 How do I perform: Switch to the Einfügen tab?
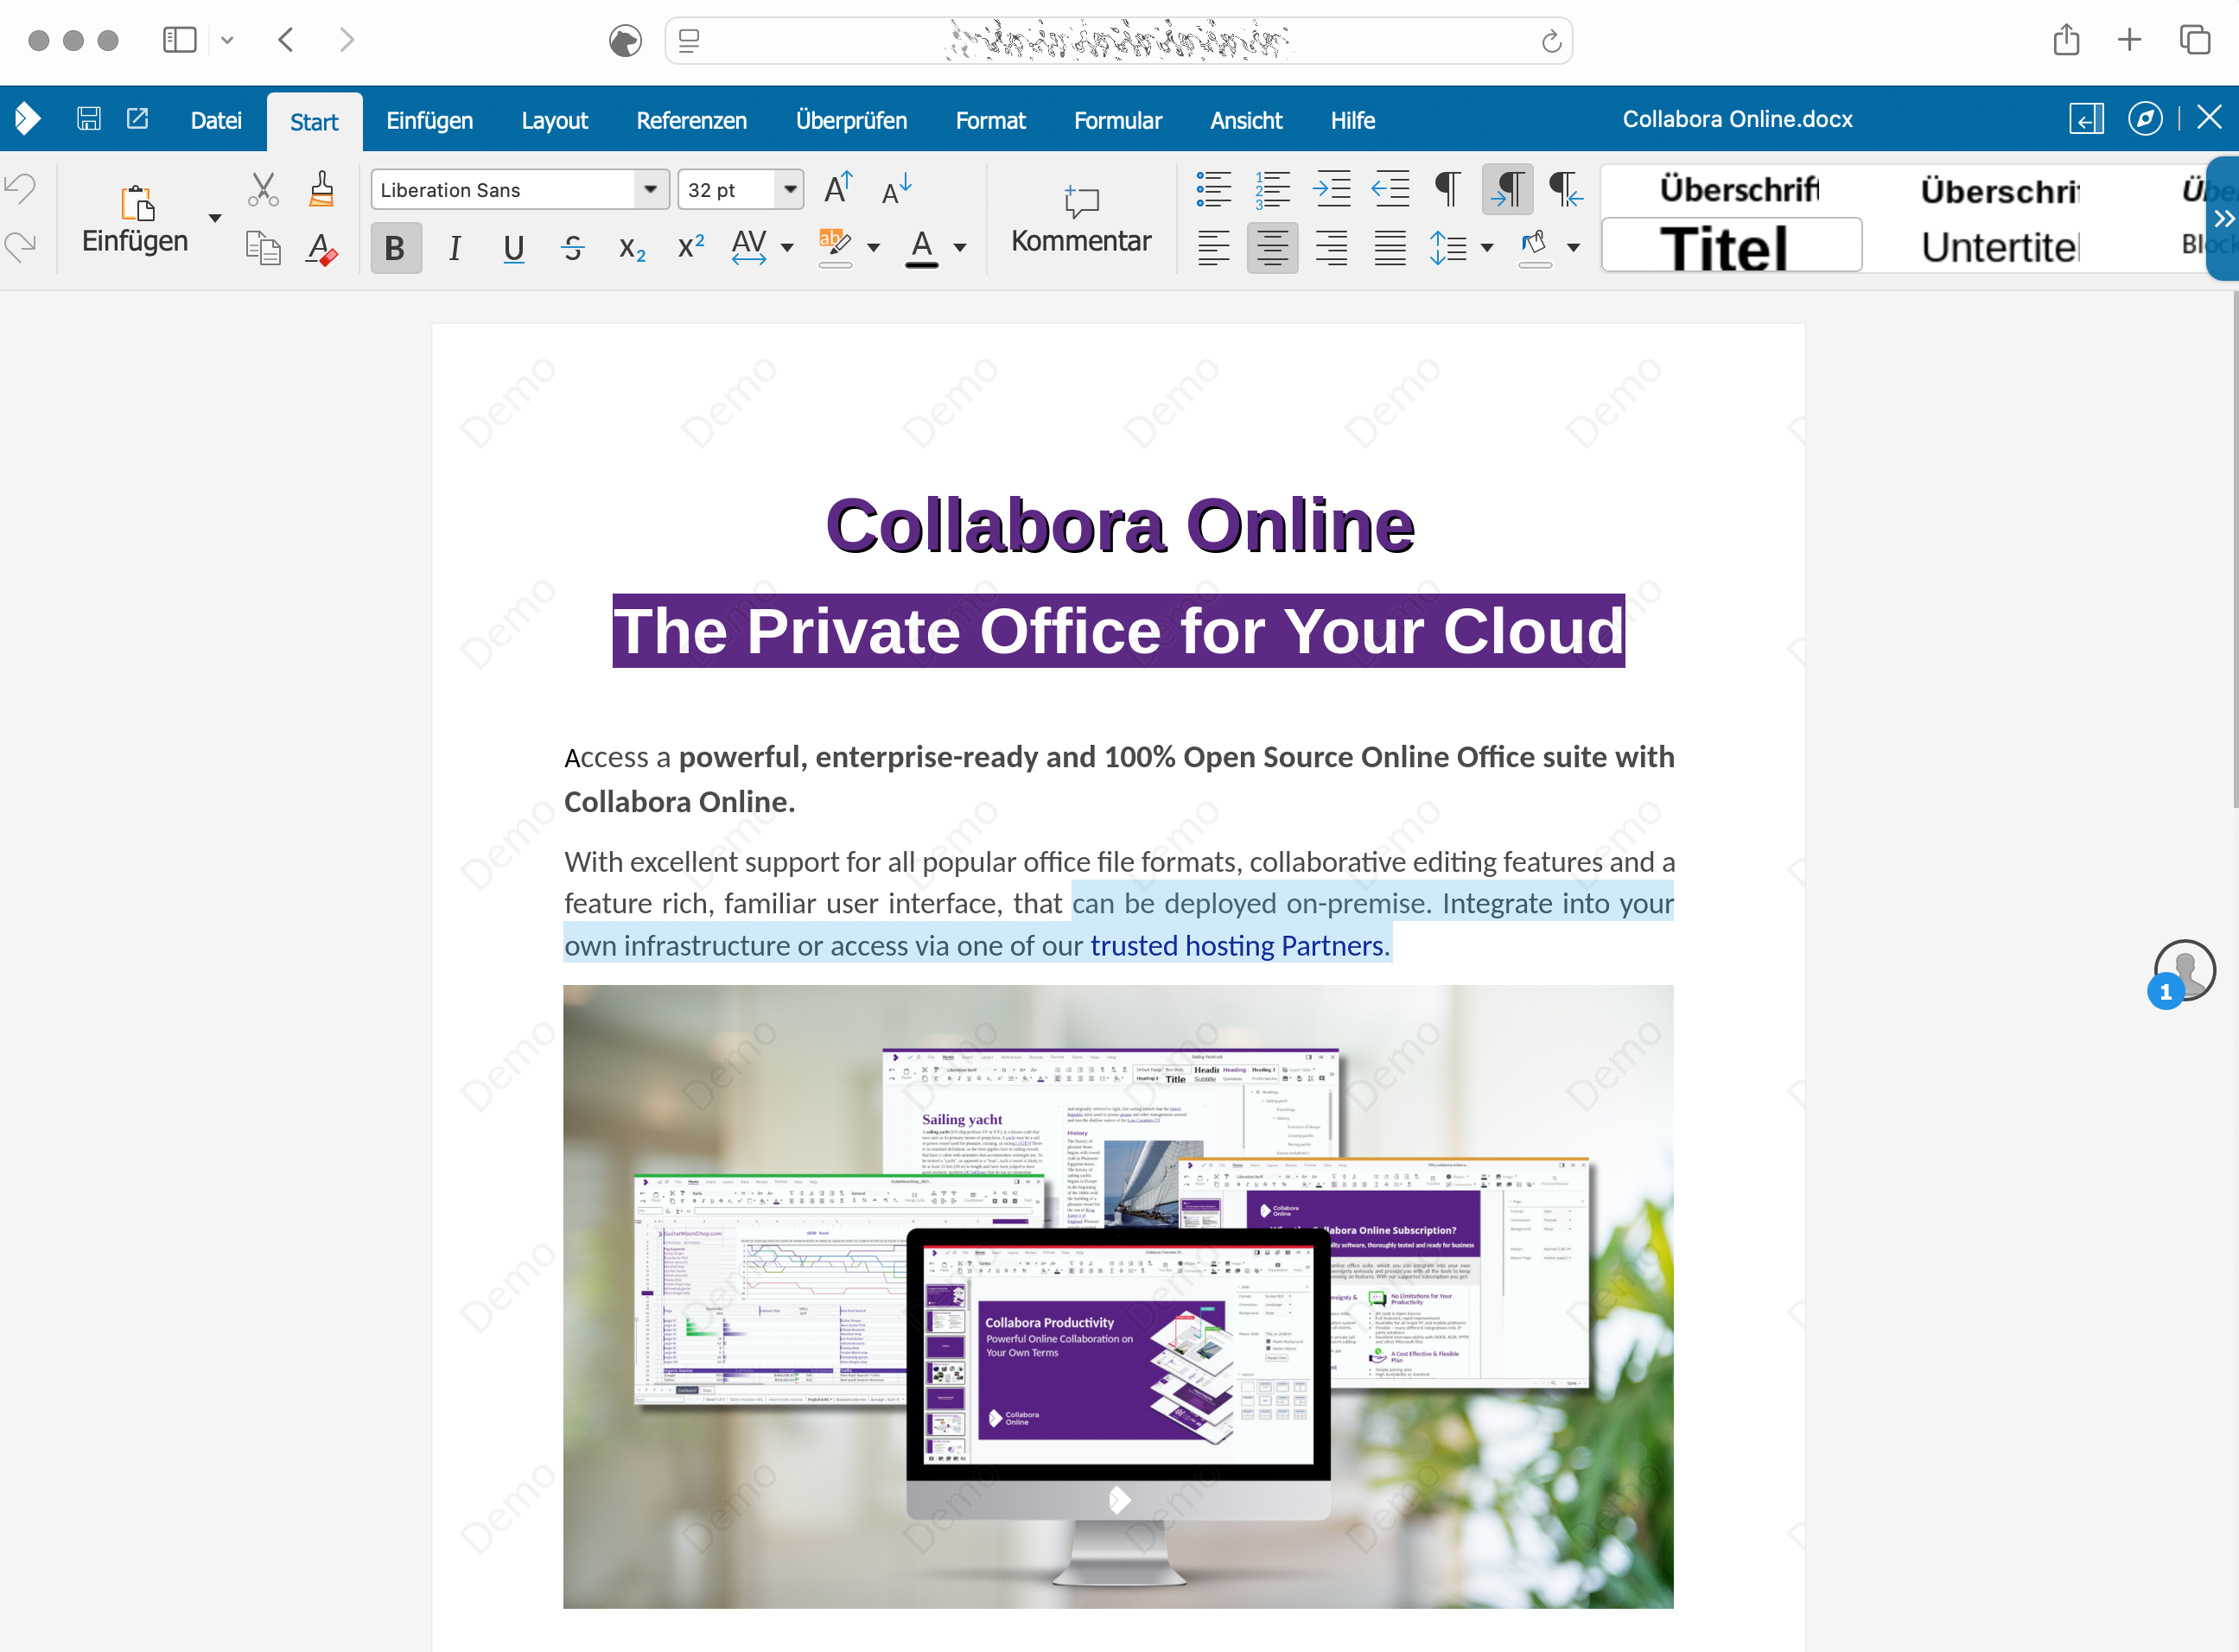[x=429, y=120]
